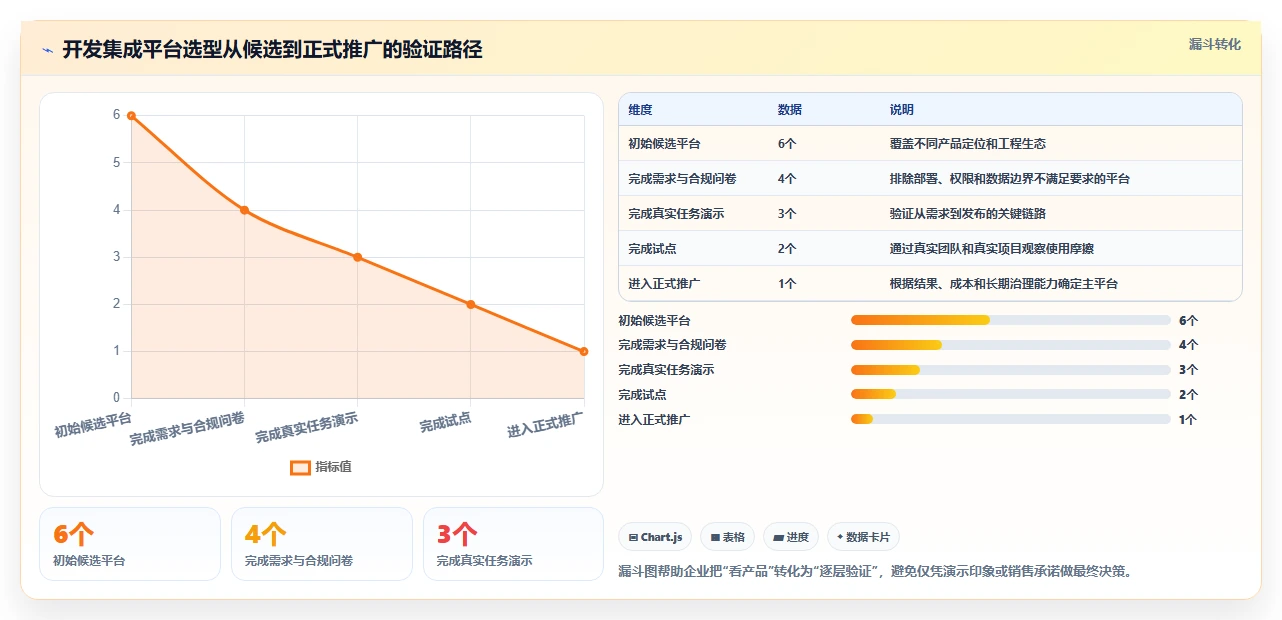
Task: Click the 6个 初始候选平台 data card
Action: click(x=130, y=544)
